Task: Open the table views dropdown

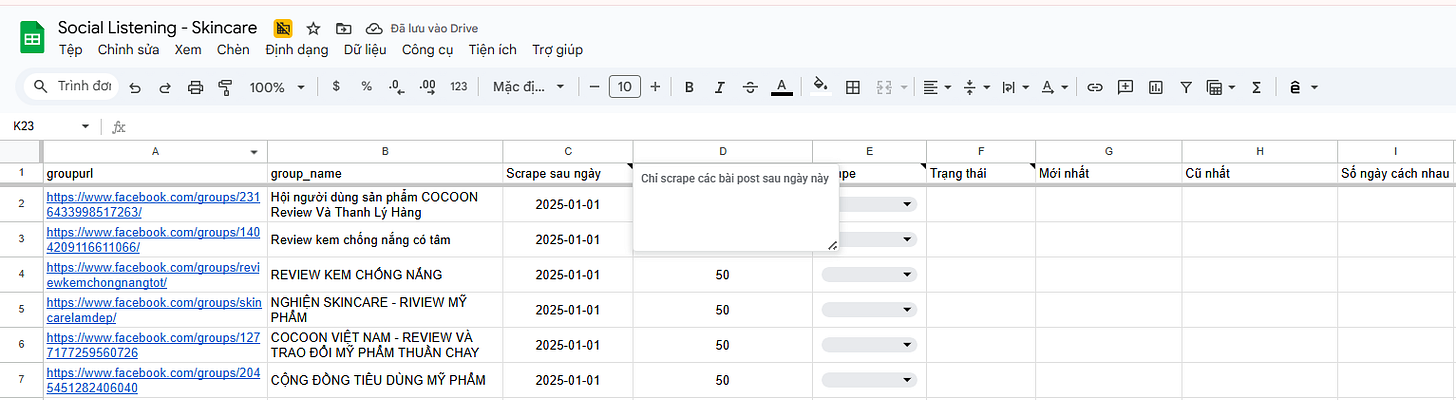Action: coord(1221,87)
